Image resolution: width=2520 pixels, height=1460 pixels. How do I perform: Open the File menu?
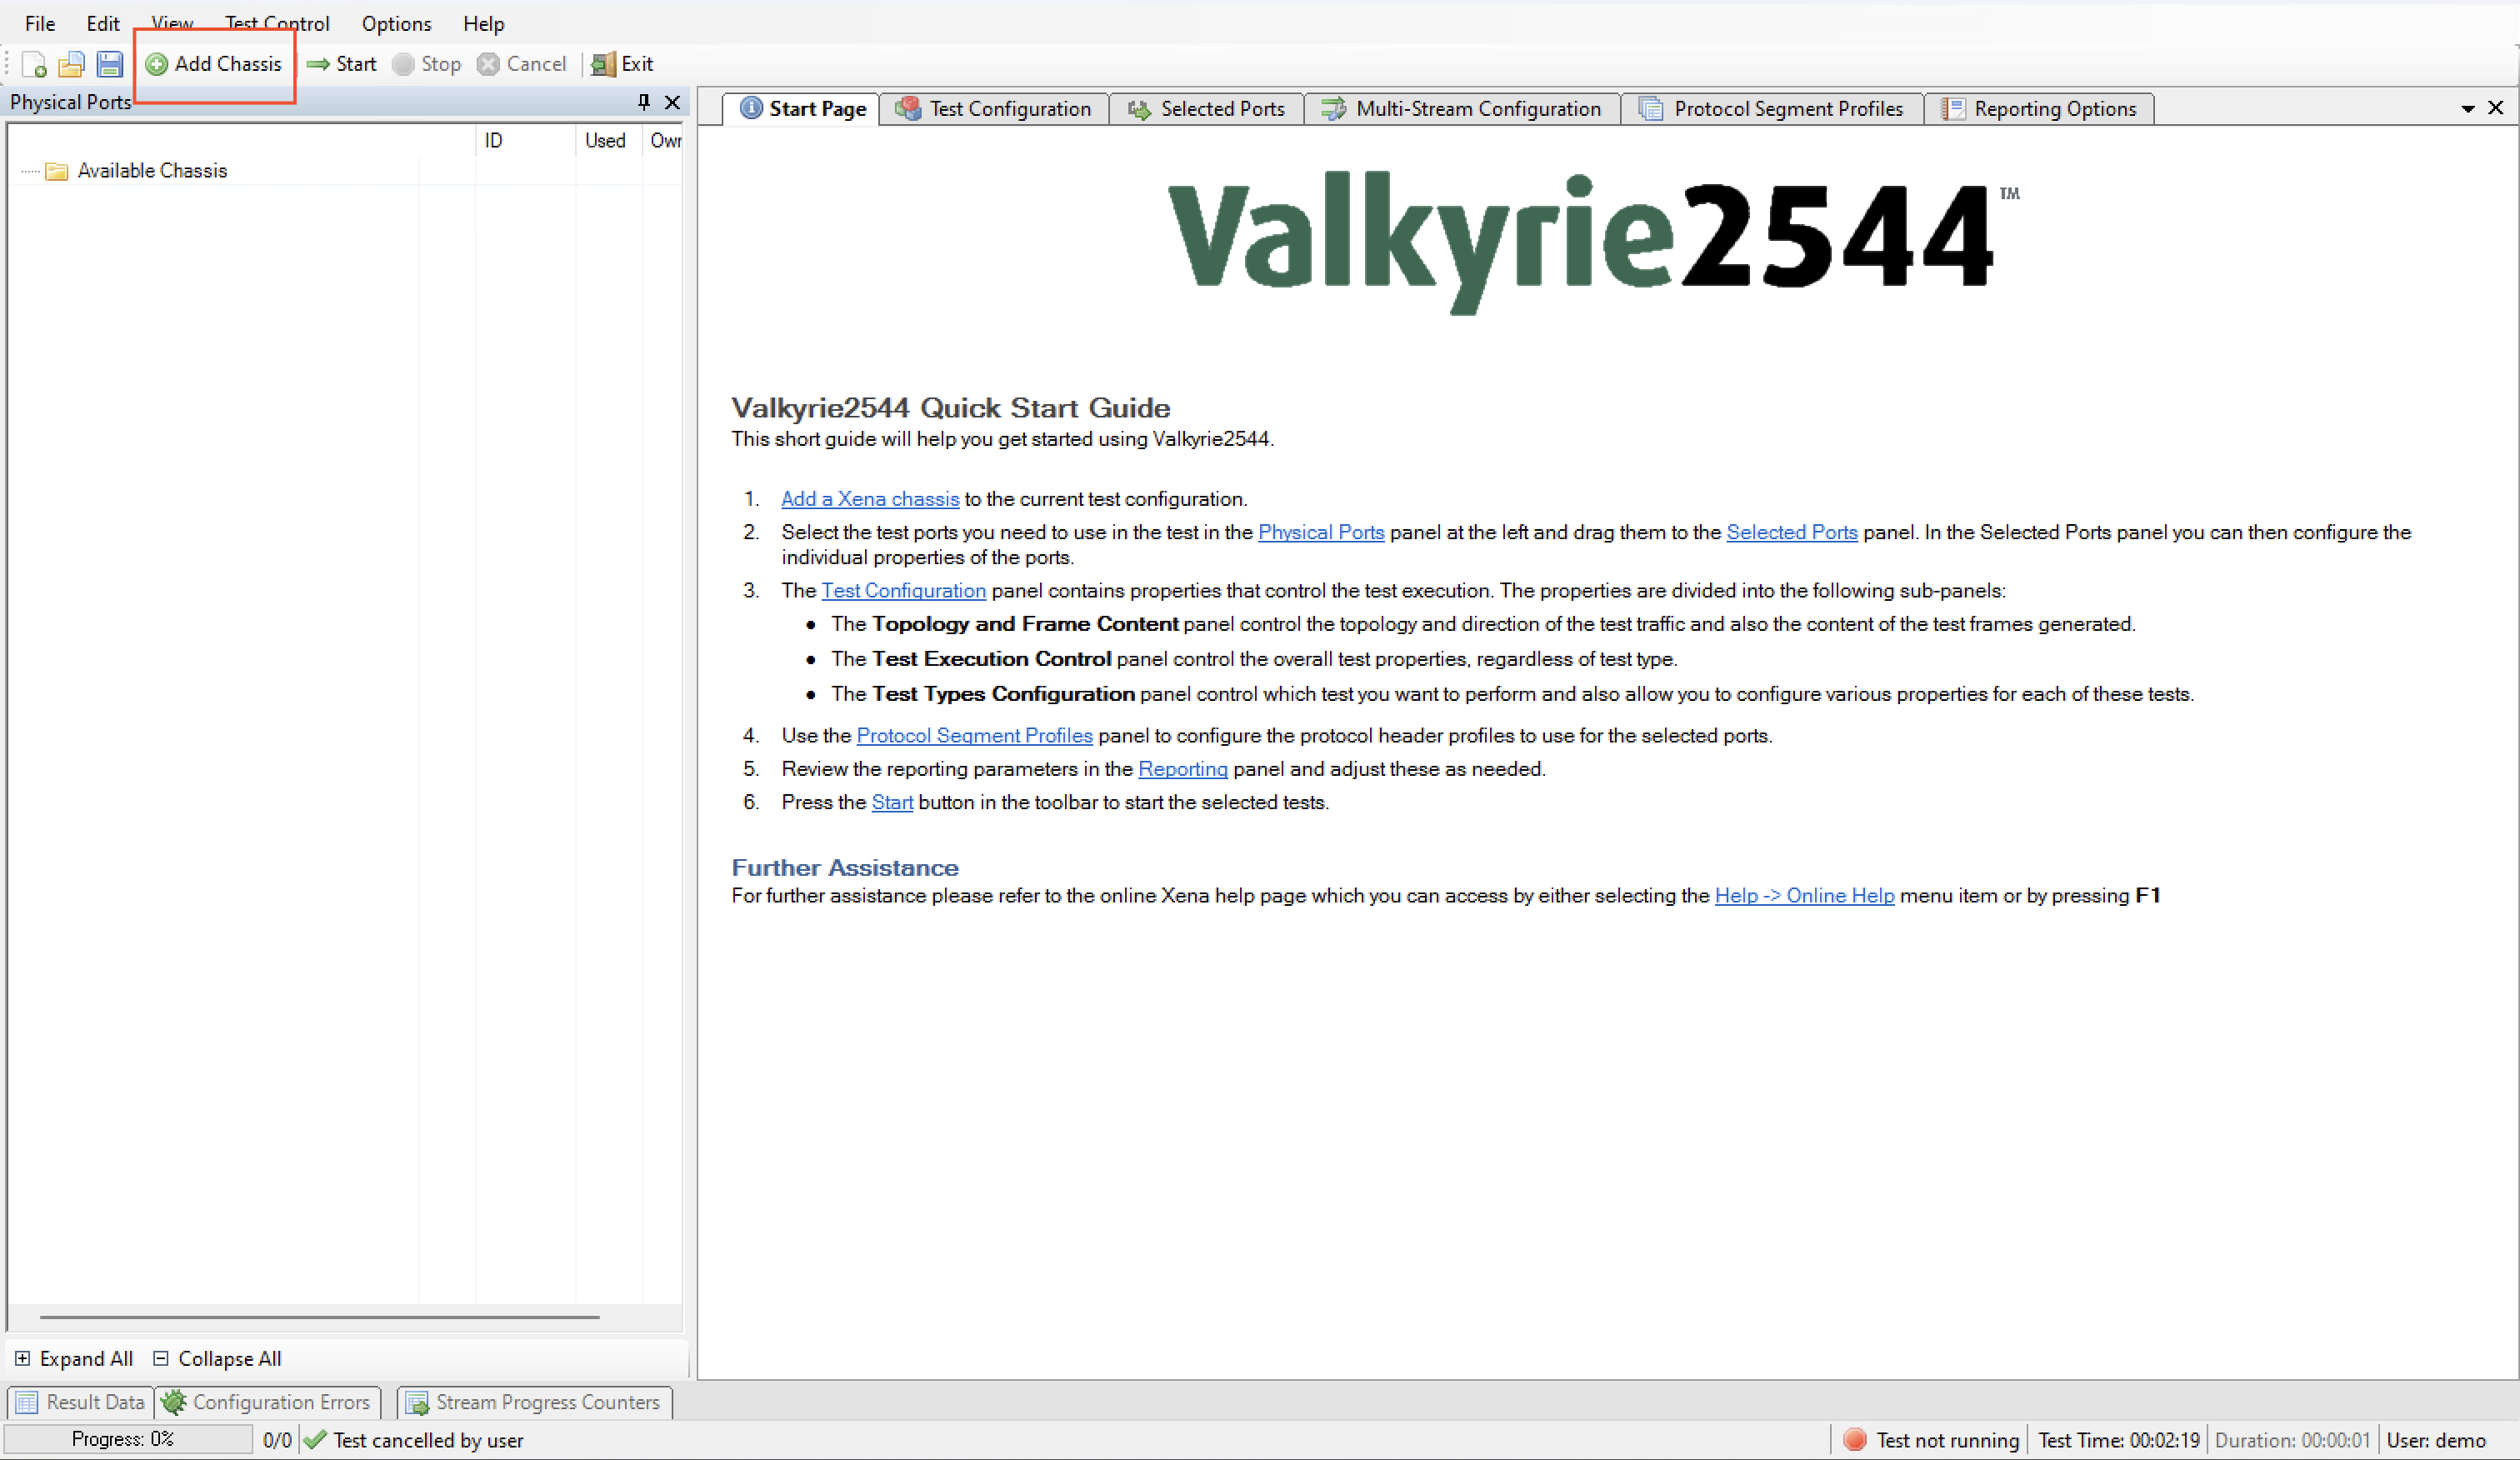coord(40,23)
